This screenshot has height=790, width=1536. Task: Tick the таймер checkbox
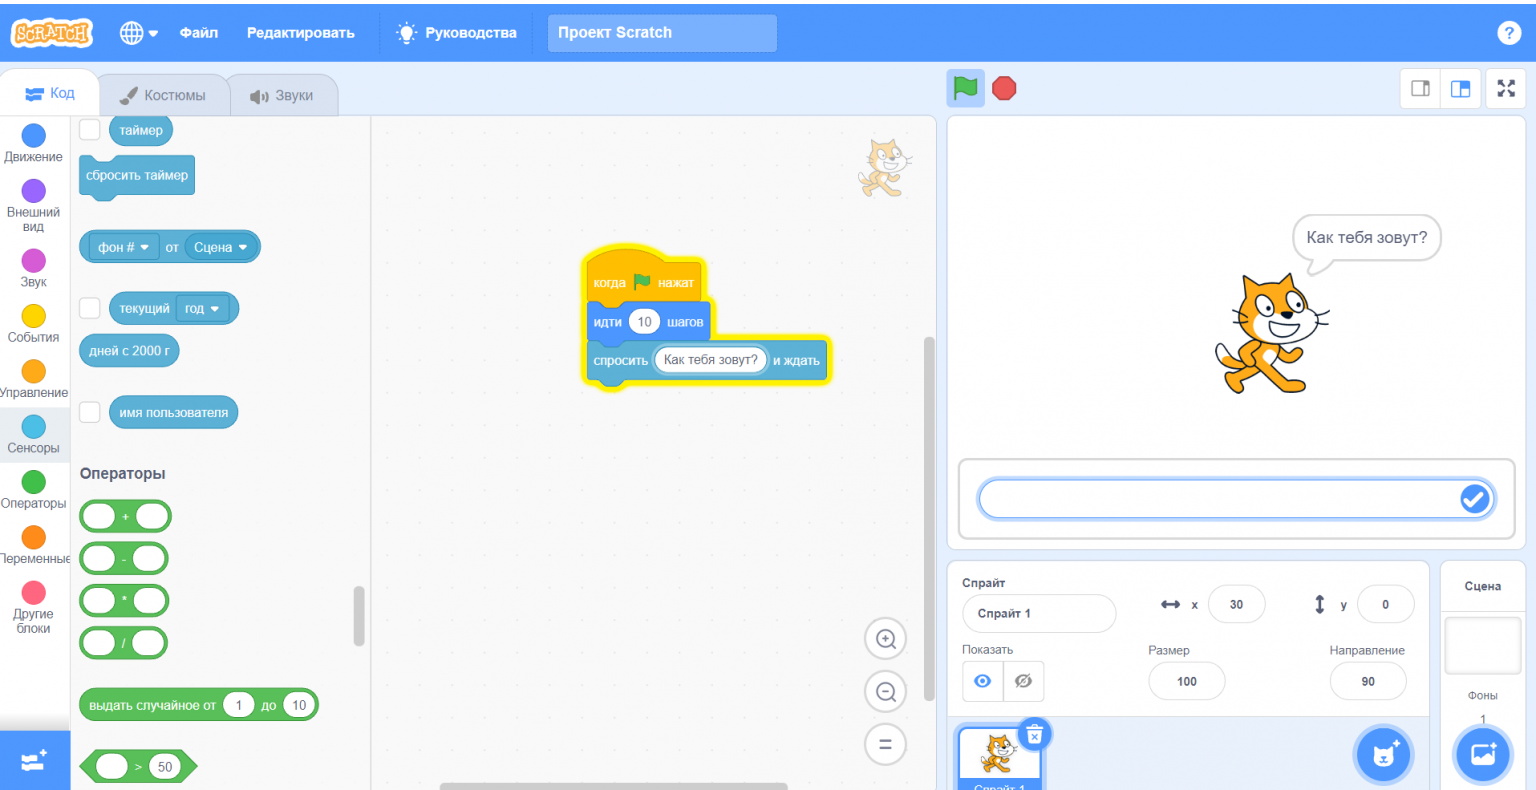pyautogui.click(x=90, y=130)
